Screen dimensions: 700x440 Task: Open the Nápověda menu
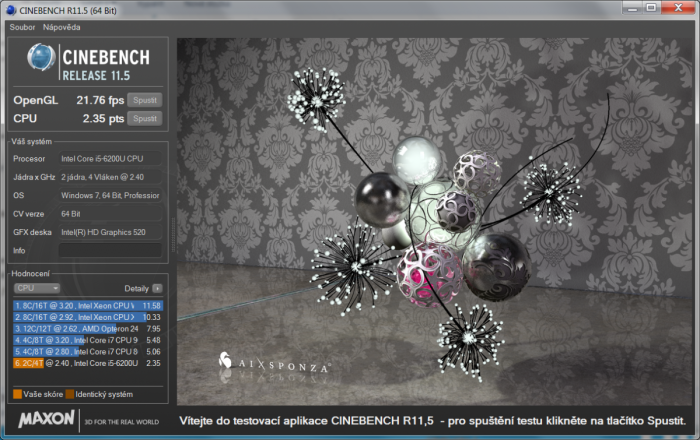(61, 27)
